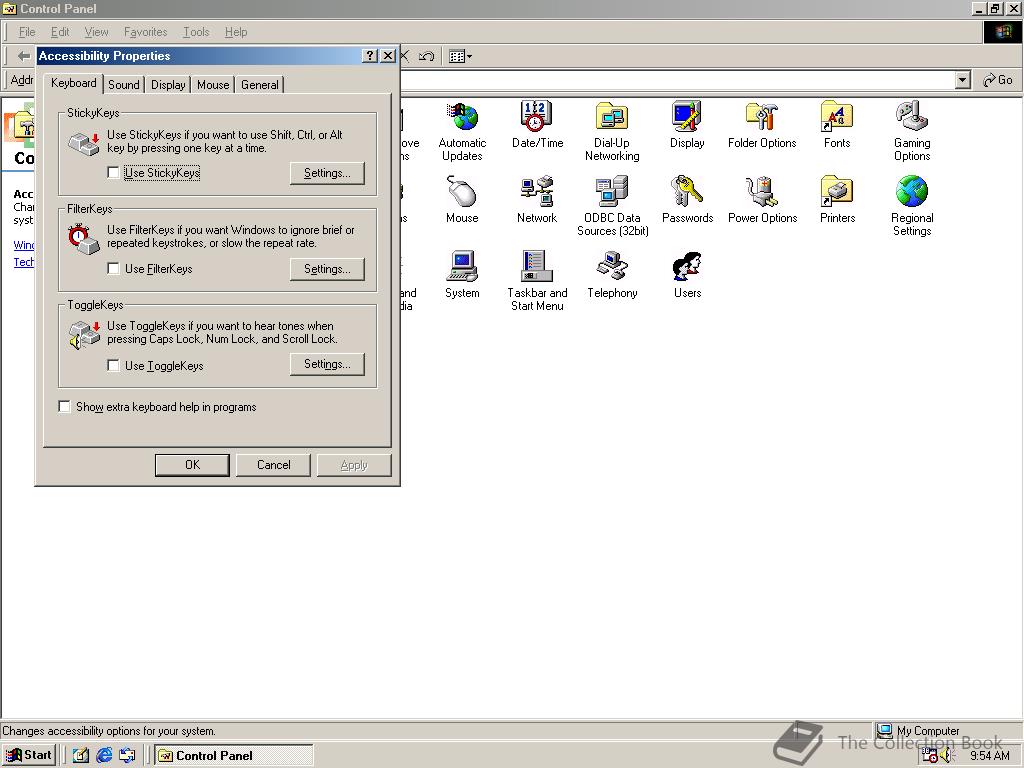This screenshot has width=1024, height=768.
Task: Click the dialog's question mark help button
Action: (370, 56)
